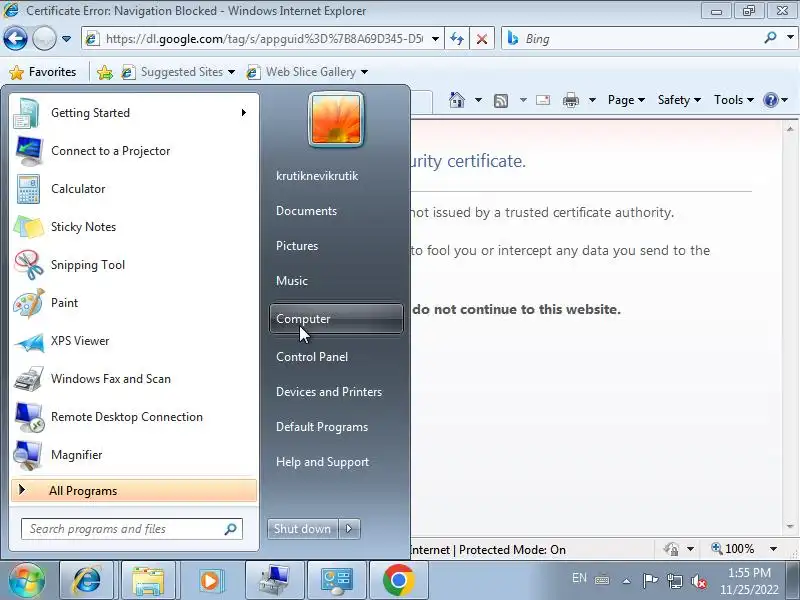
Task: Open the Snipping Tool
Action: [134, 265]
